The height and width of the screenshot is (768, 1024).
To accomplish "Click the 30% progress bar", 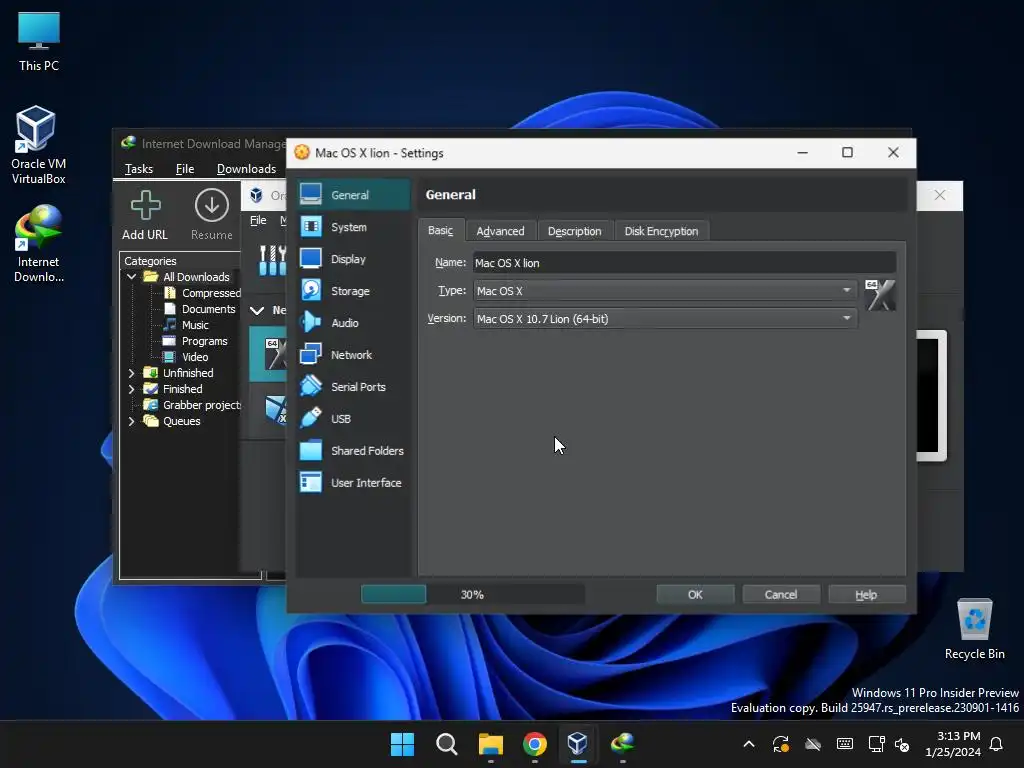I will click(x=473, y=594).
